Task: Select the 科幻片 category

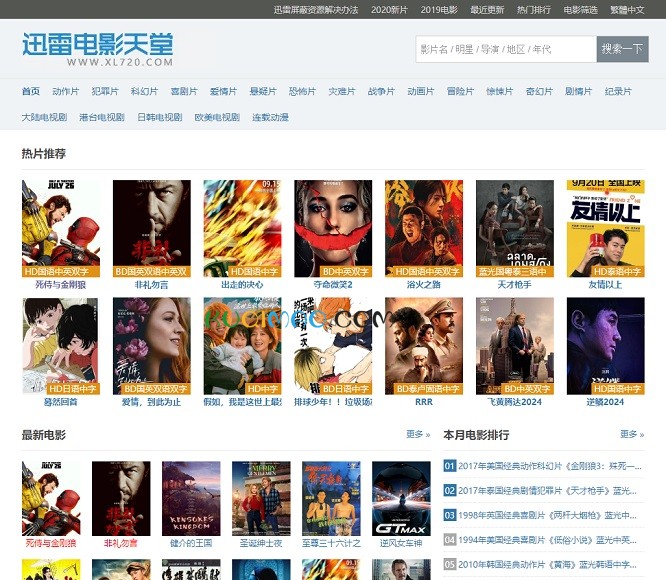Action: (144, 91)
